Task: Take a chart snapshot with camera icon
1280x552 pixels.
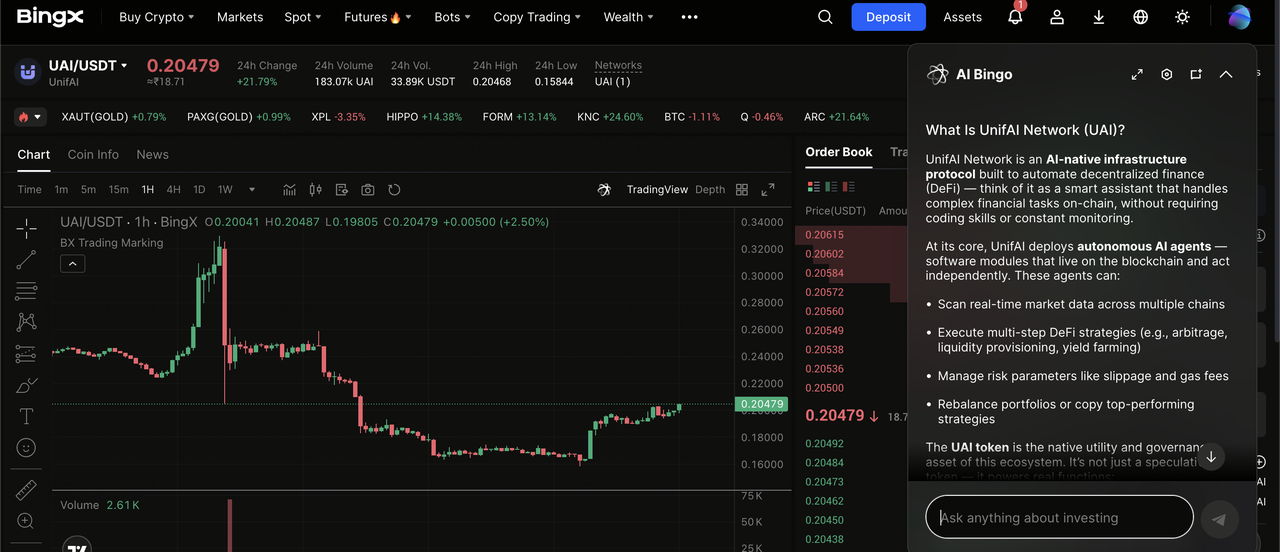Action: pyautogui.click(x=368, y=190)
